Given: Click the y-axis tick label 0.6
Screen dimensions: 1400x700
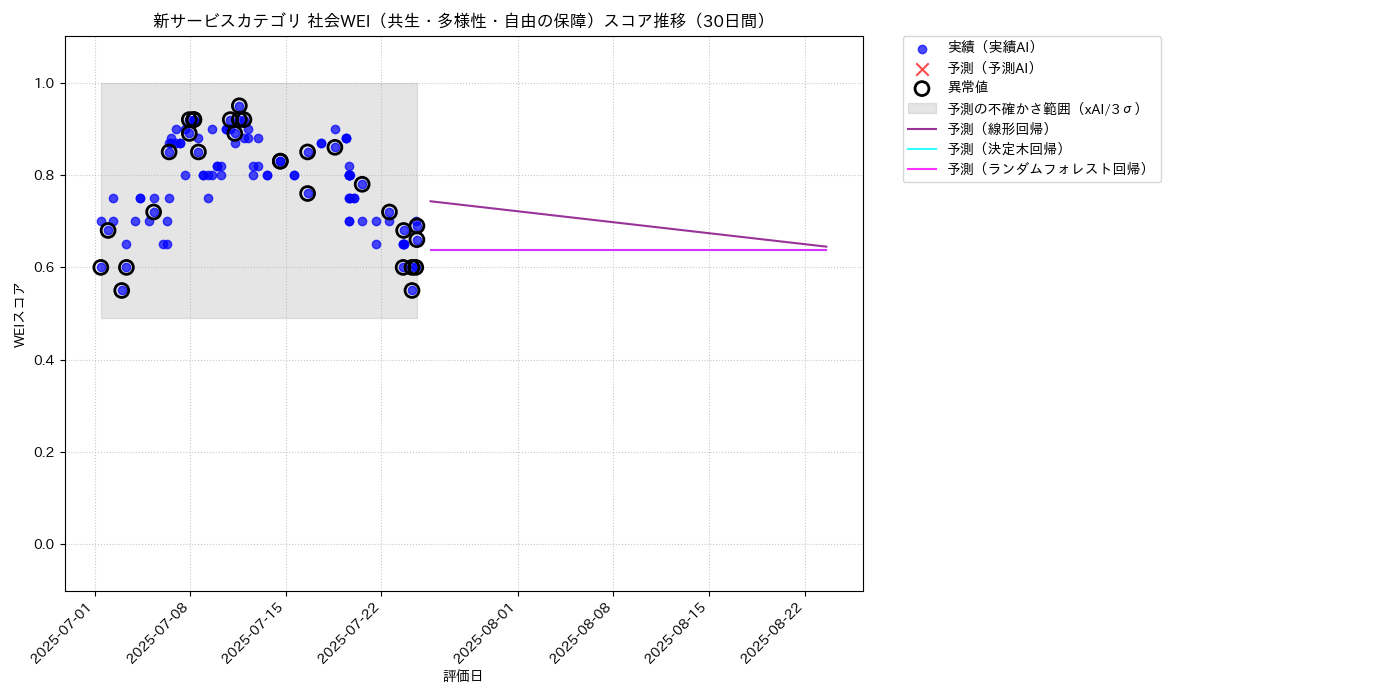Looking at the screenshot, I should 46,267.
